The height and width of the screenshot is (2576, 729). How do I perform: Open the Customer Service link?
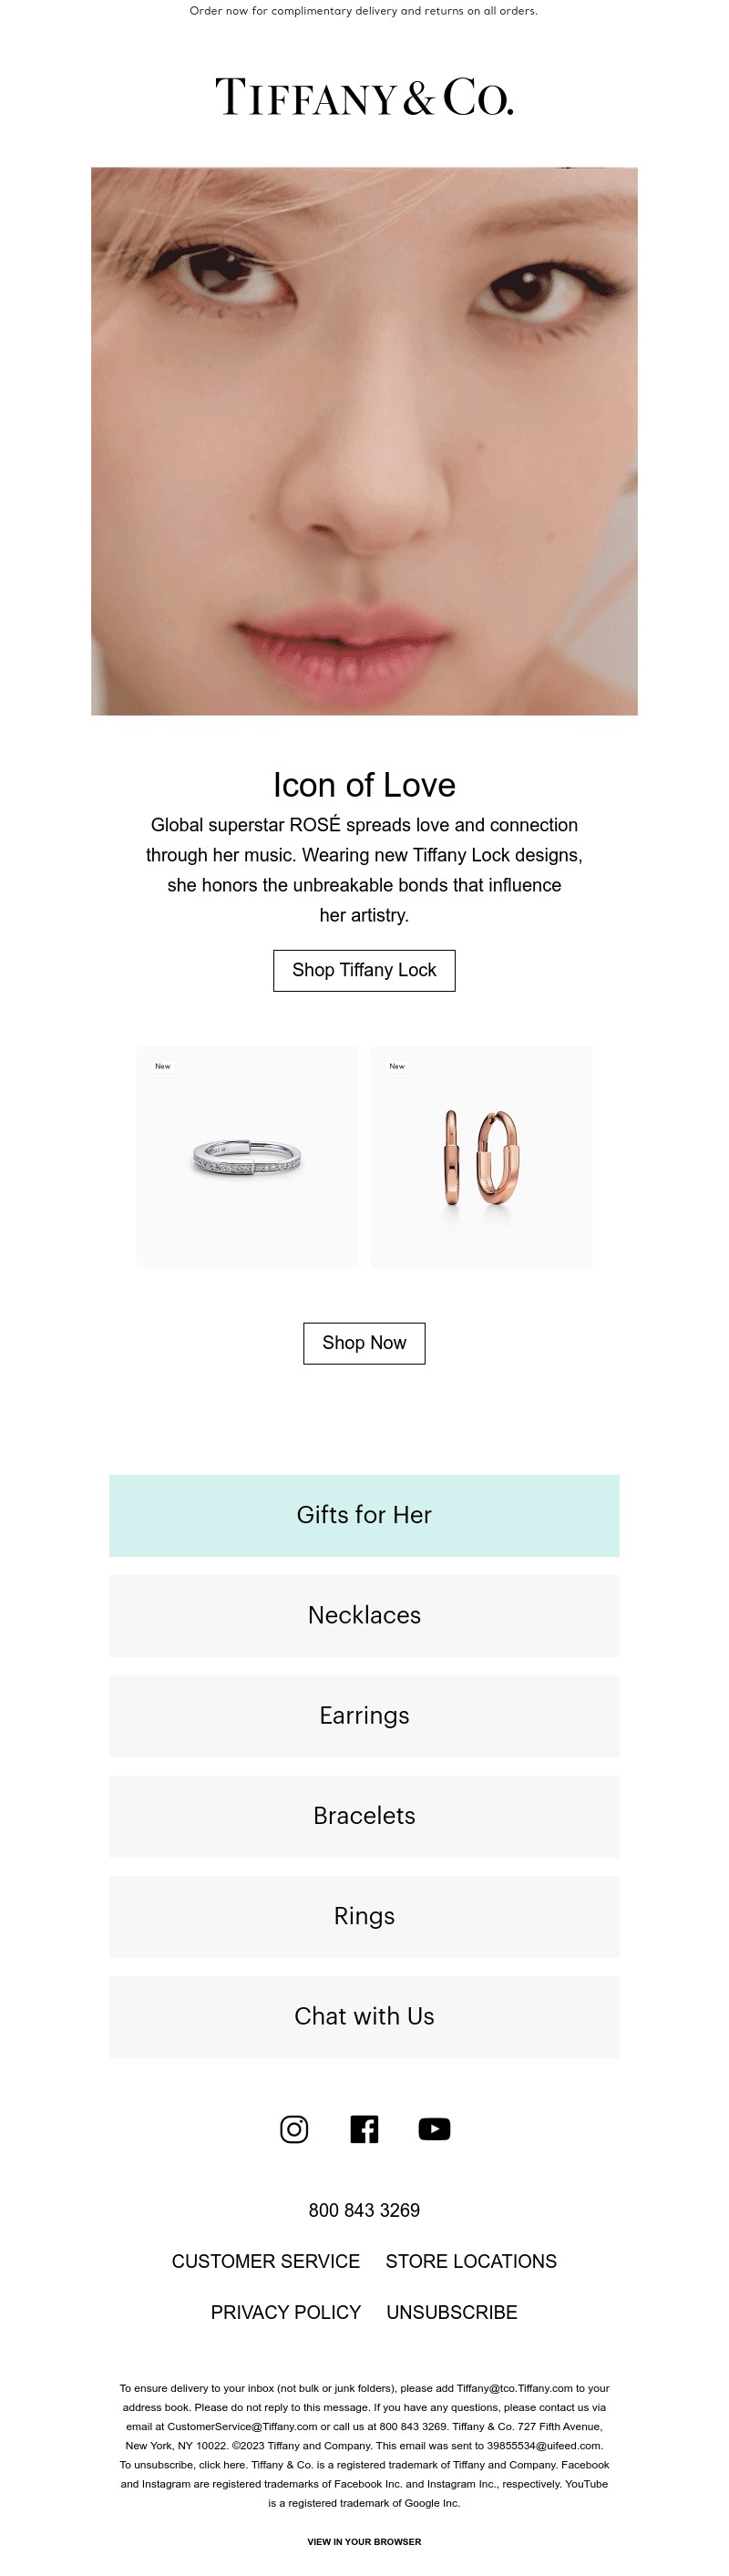265,2261
